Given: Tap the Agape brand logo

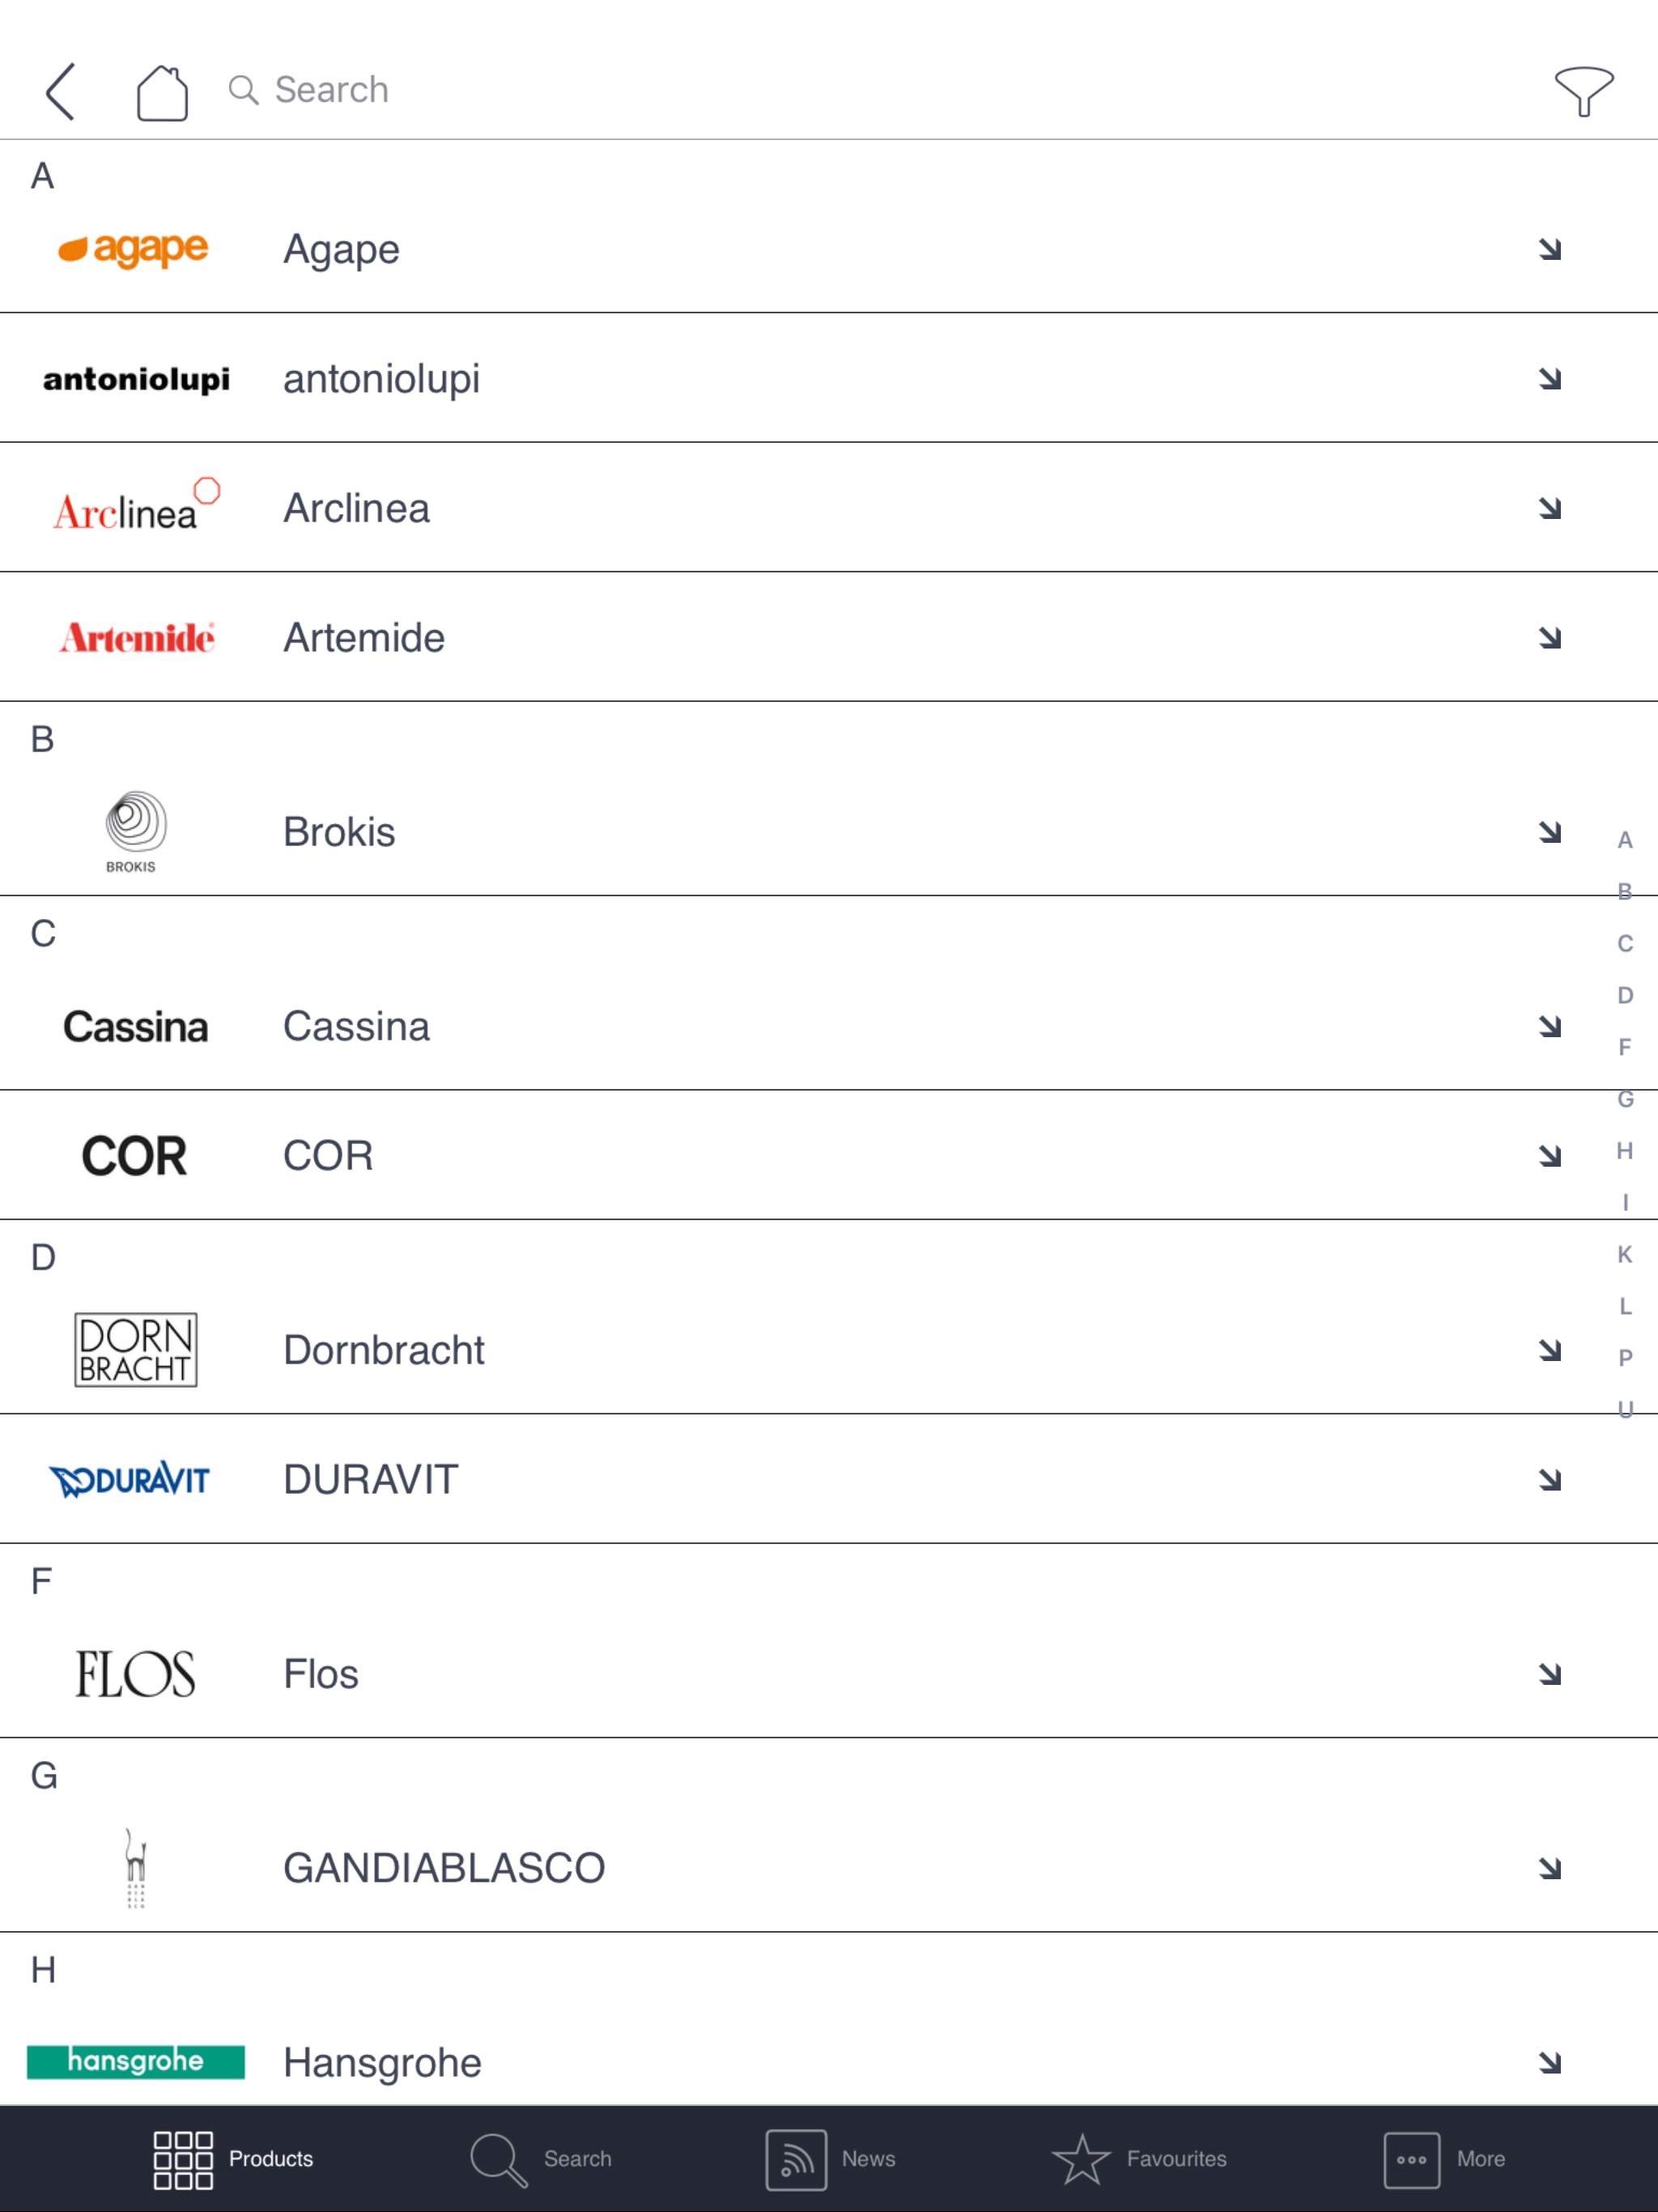Looking at the screenshot, I should click(134, 249).
